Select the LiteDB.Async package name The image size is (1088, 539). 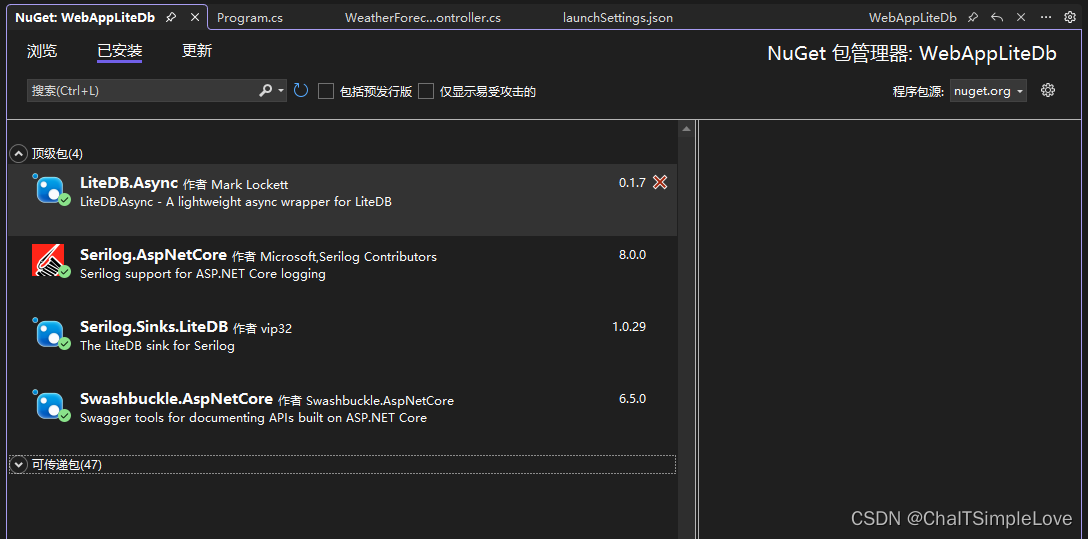(x=129, y=183)
